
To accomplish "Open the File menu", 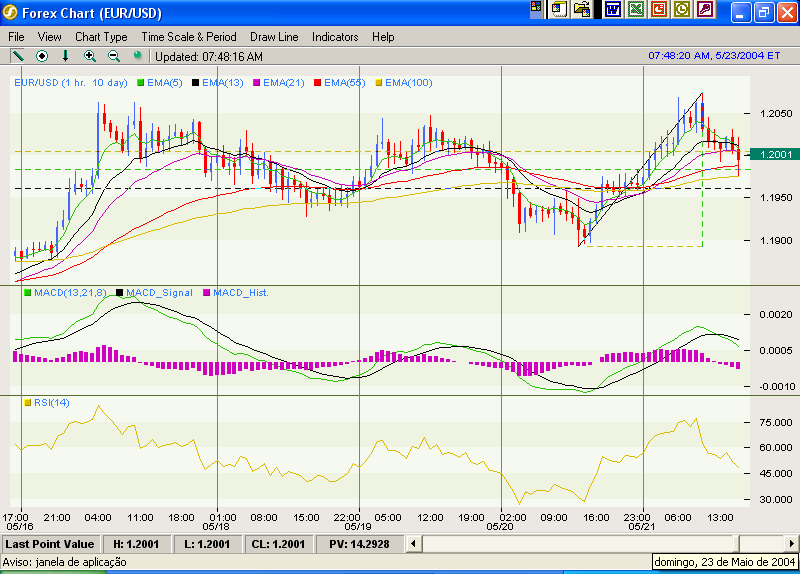I will (17, 36).
